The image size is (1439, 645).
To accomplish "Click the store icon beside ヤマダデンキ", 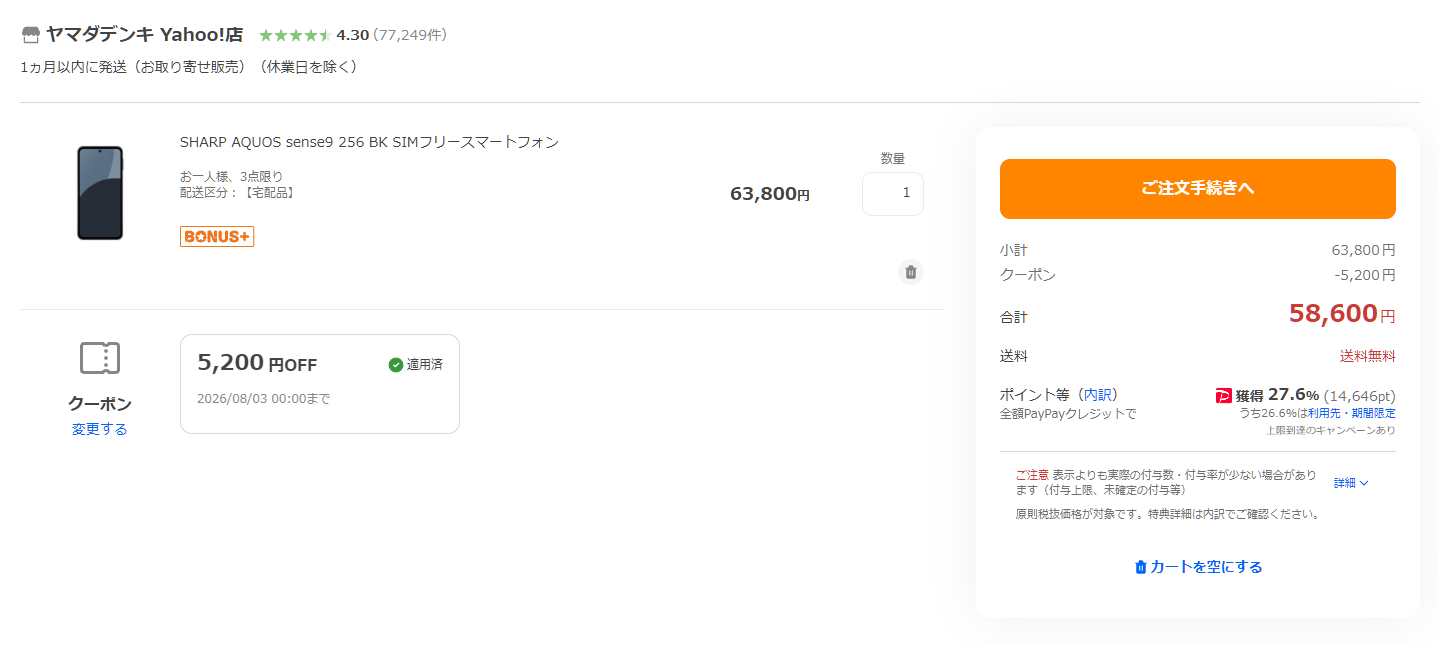I will [31, 35].
